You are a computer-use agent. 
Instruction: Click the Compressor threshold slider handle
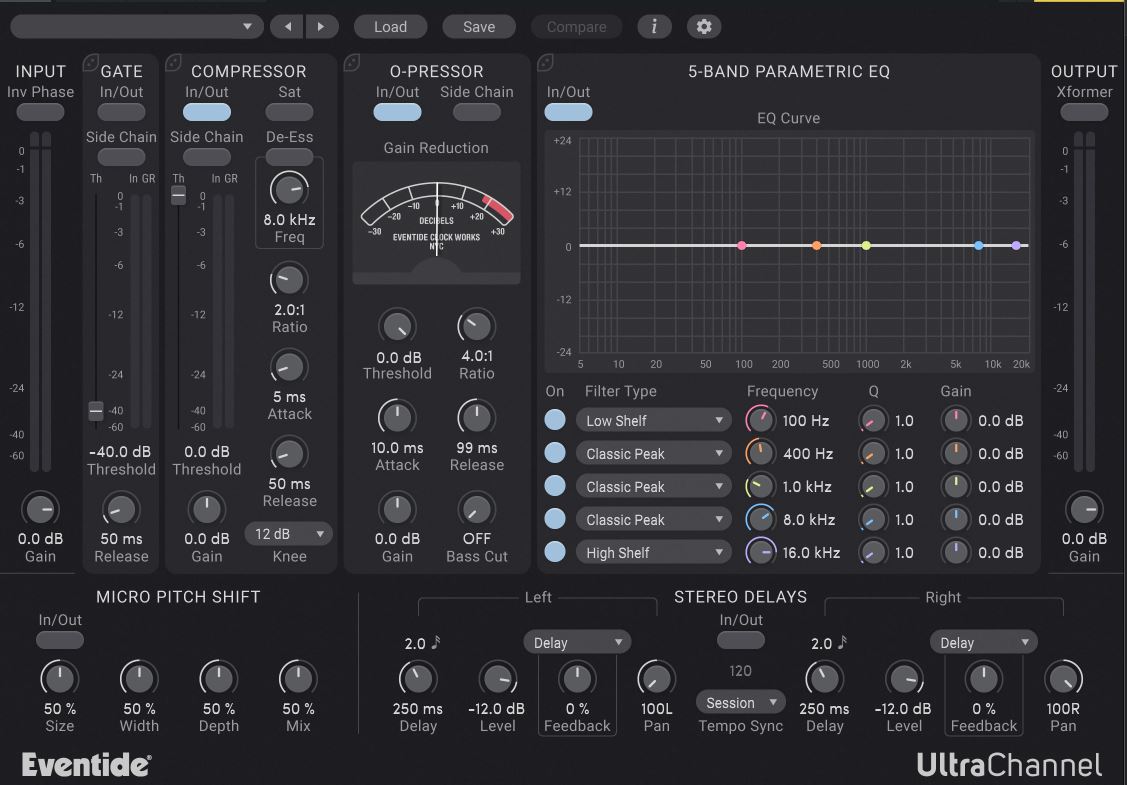[178, 195]
